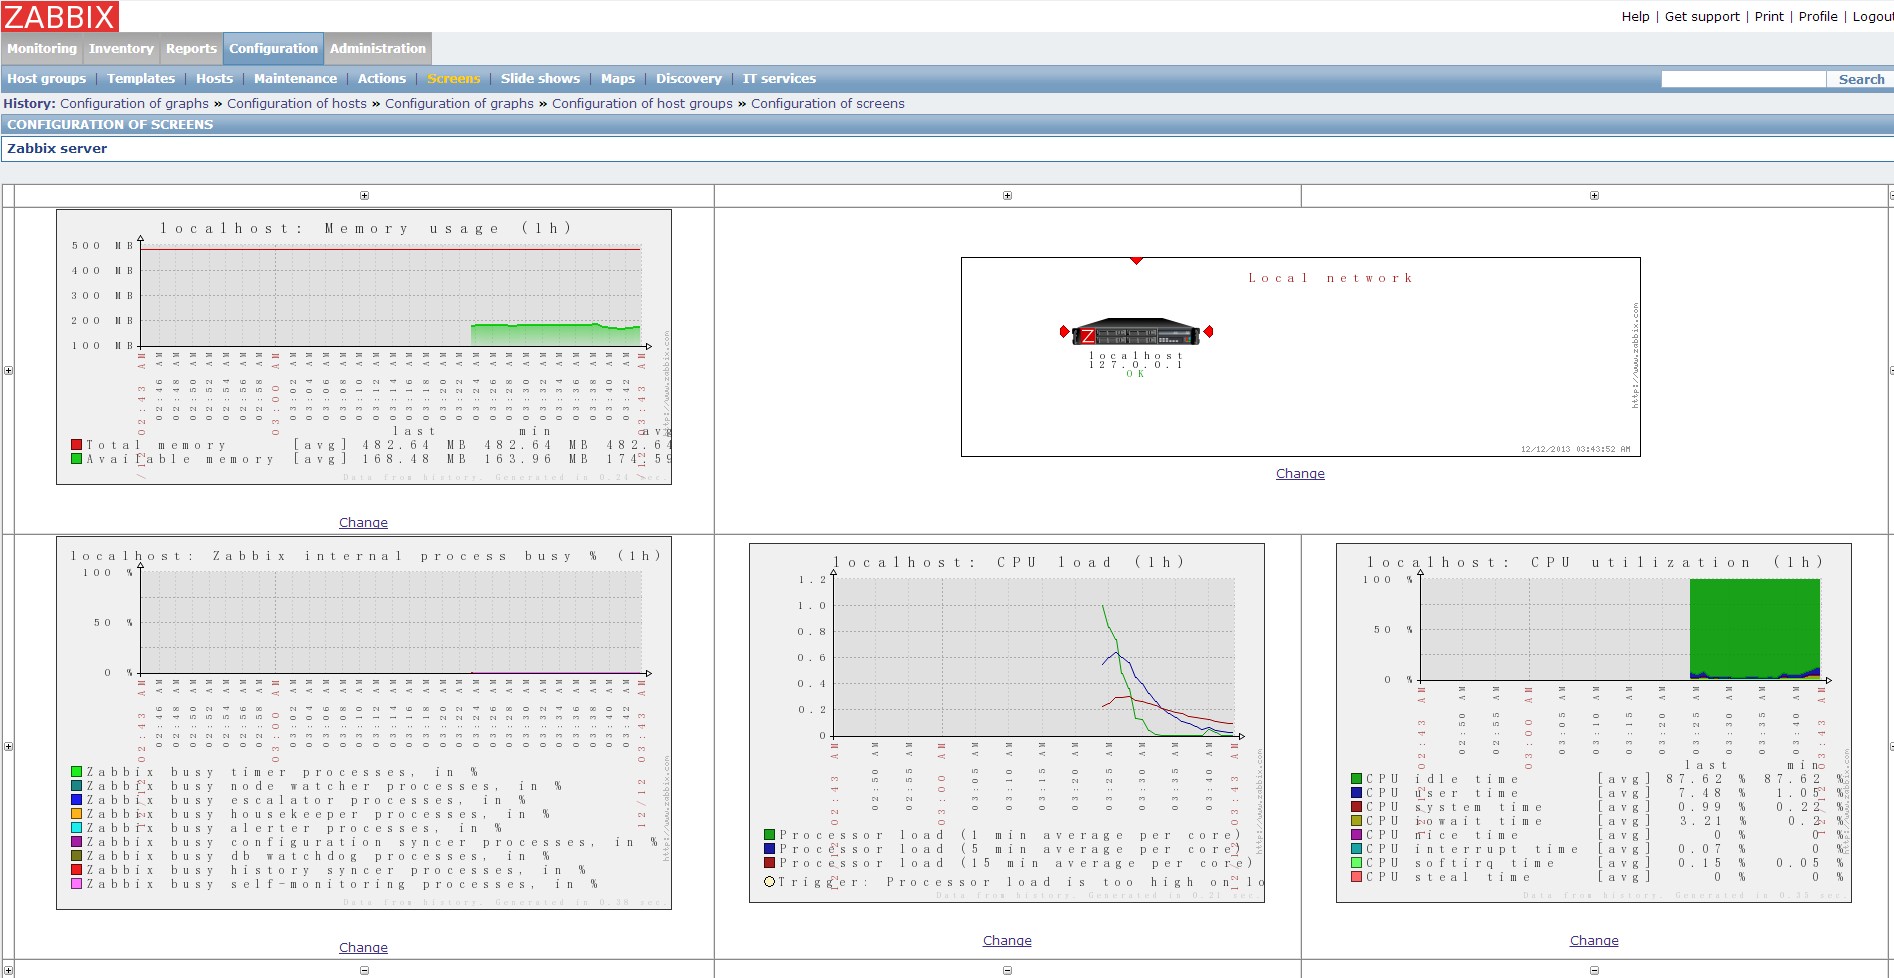Click the add-column plus icon above Memory usage graph
The height and width of the screenshot is (978, 1894).
tap(364, 196)
